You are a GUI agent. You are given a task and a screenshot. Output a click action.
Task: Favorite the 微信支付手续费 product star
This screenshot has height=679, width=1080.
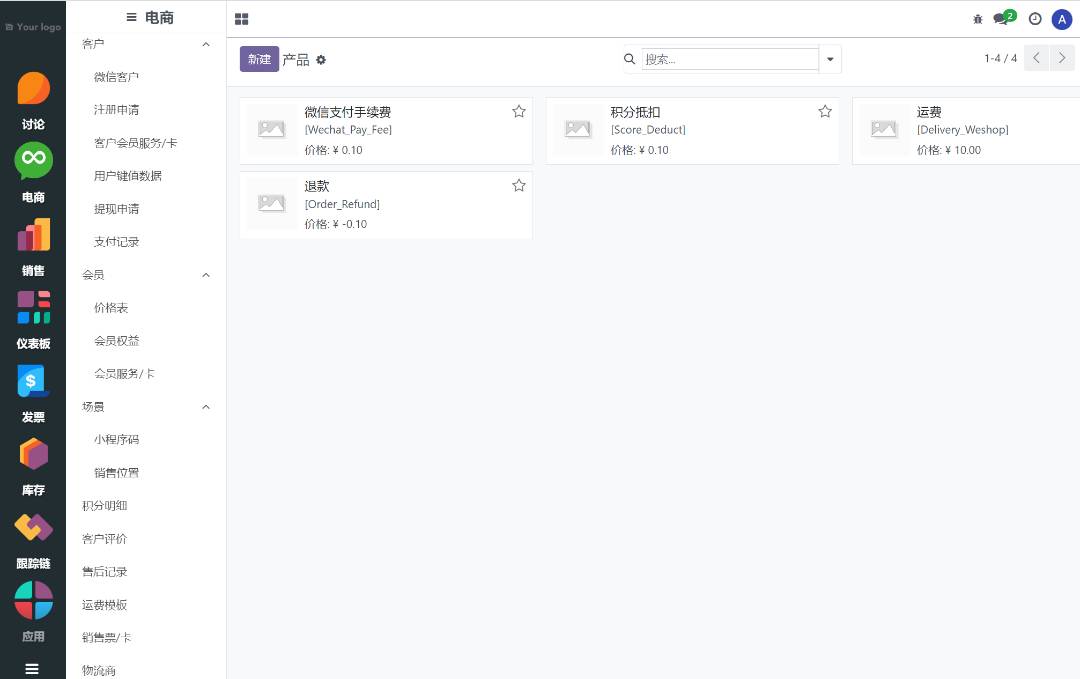(x=519, y=112)
